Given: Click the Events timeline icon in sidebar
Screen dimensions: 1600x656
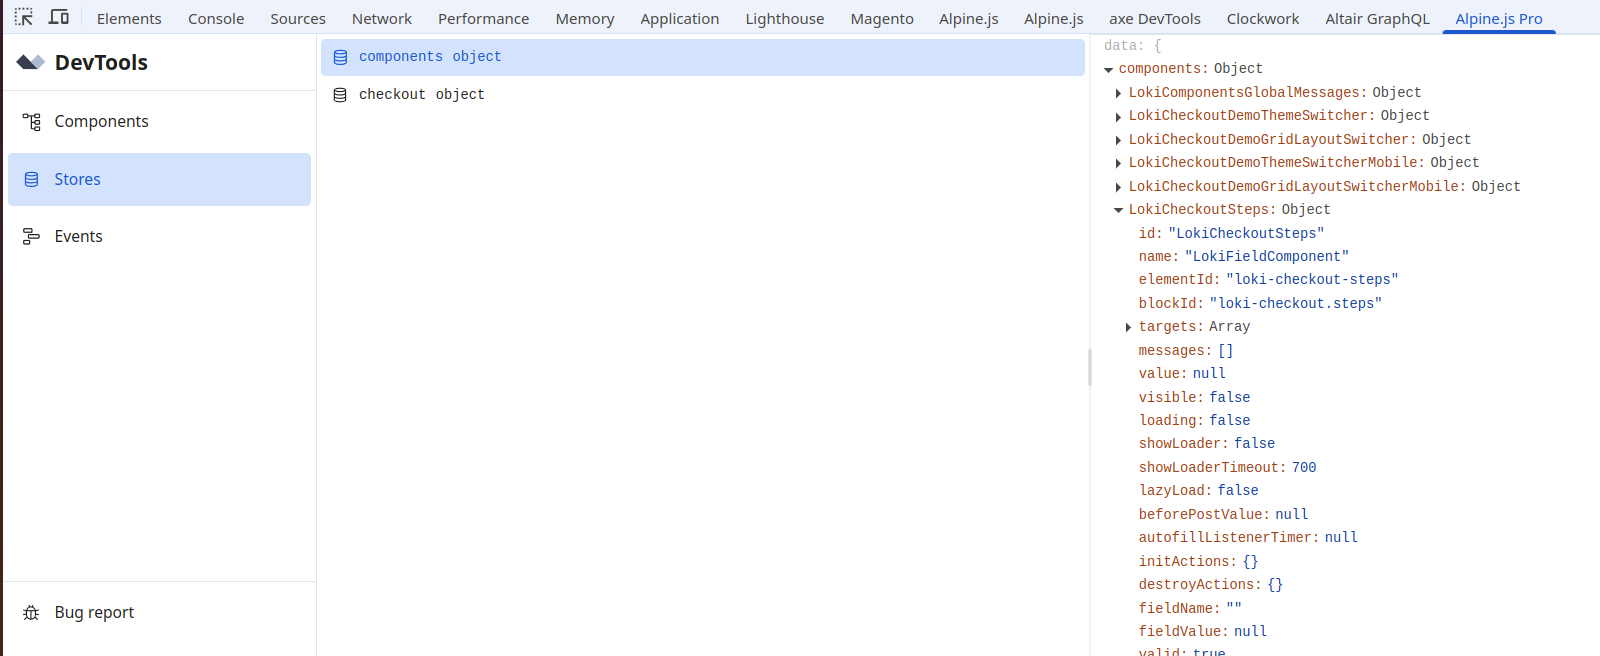Looking at the screenshot, I should (x=32, y=237).
